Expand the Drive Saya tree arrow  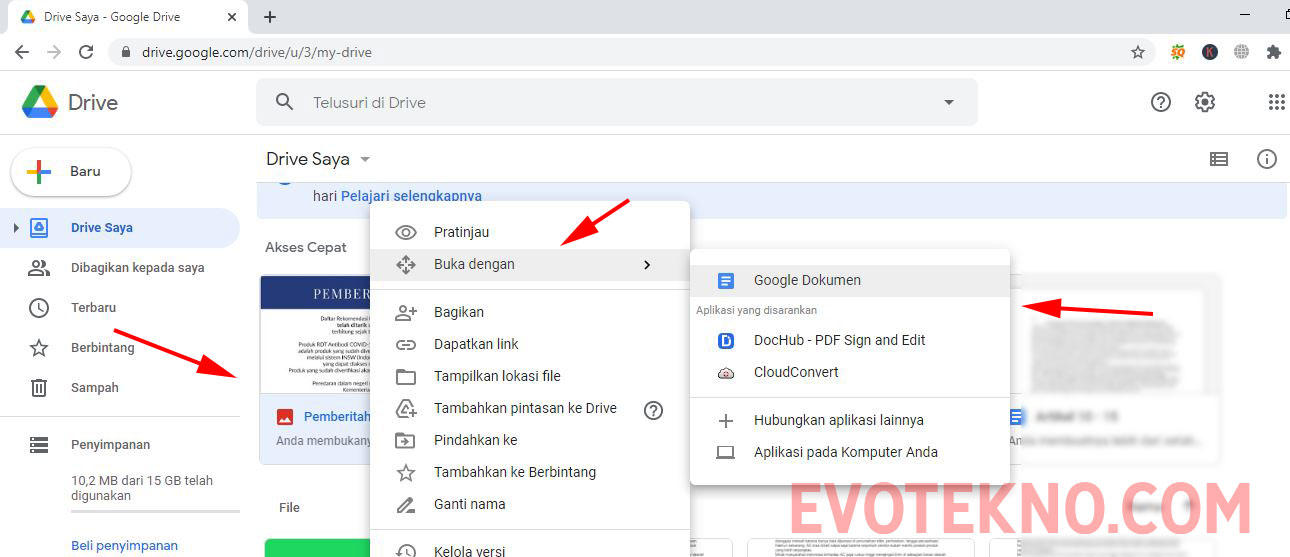click(x=15, y=228)
